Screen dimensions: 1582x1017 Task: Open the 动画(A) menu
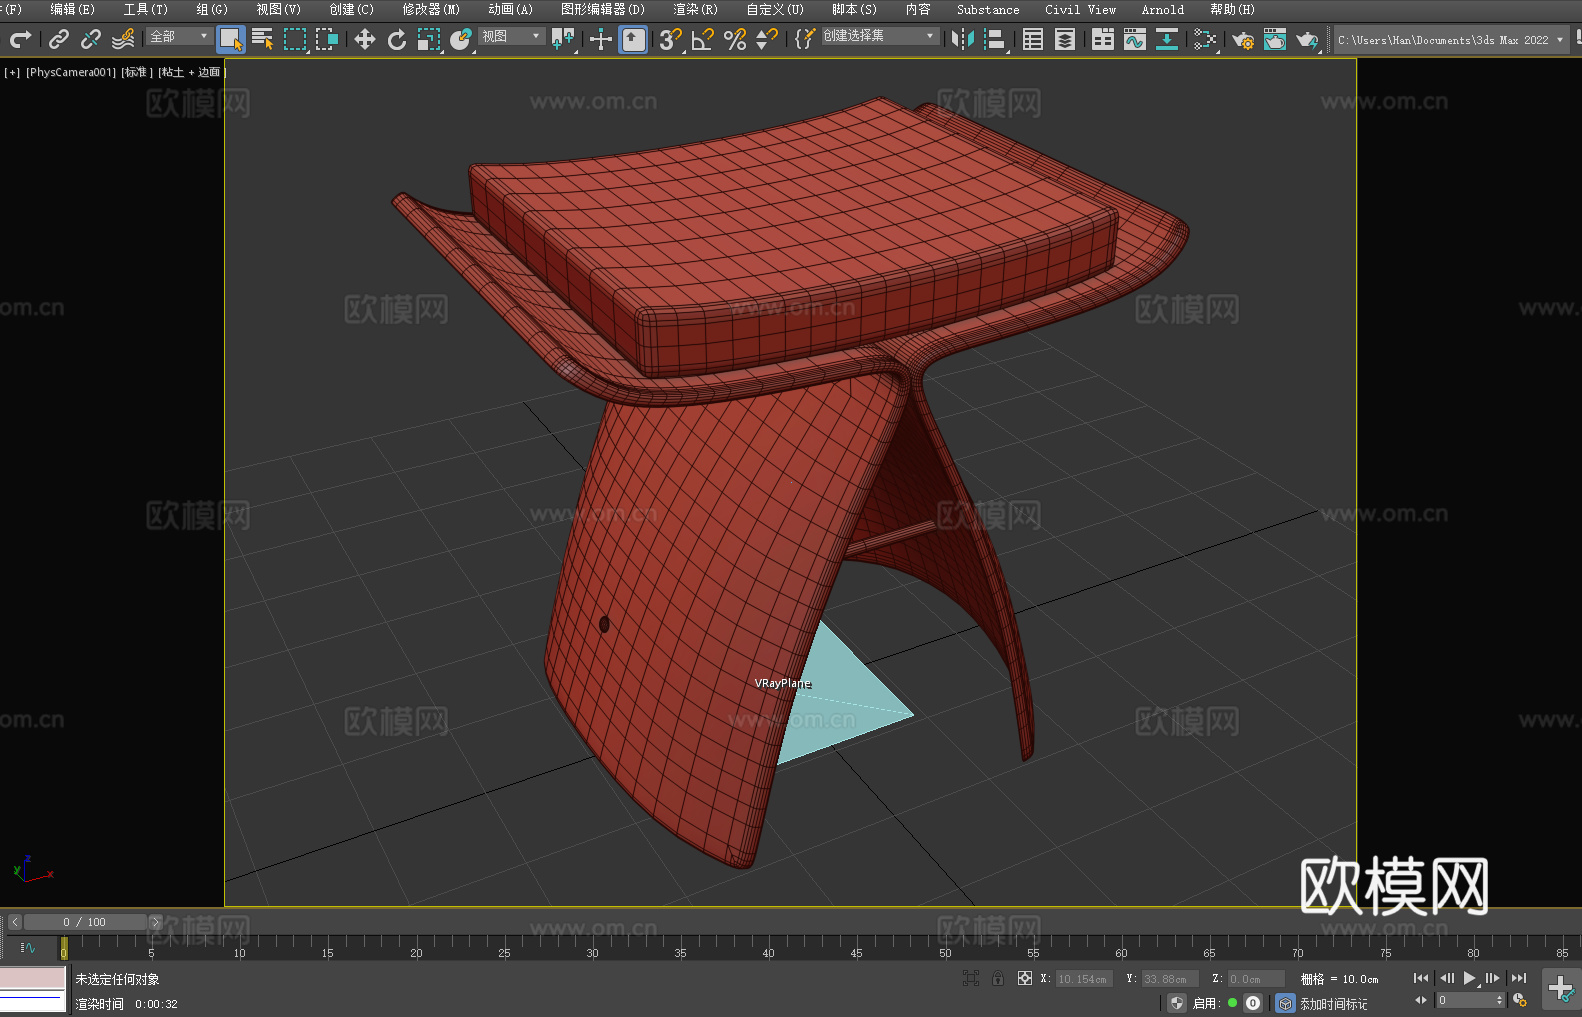pos(510,9)
